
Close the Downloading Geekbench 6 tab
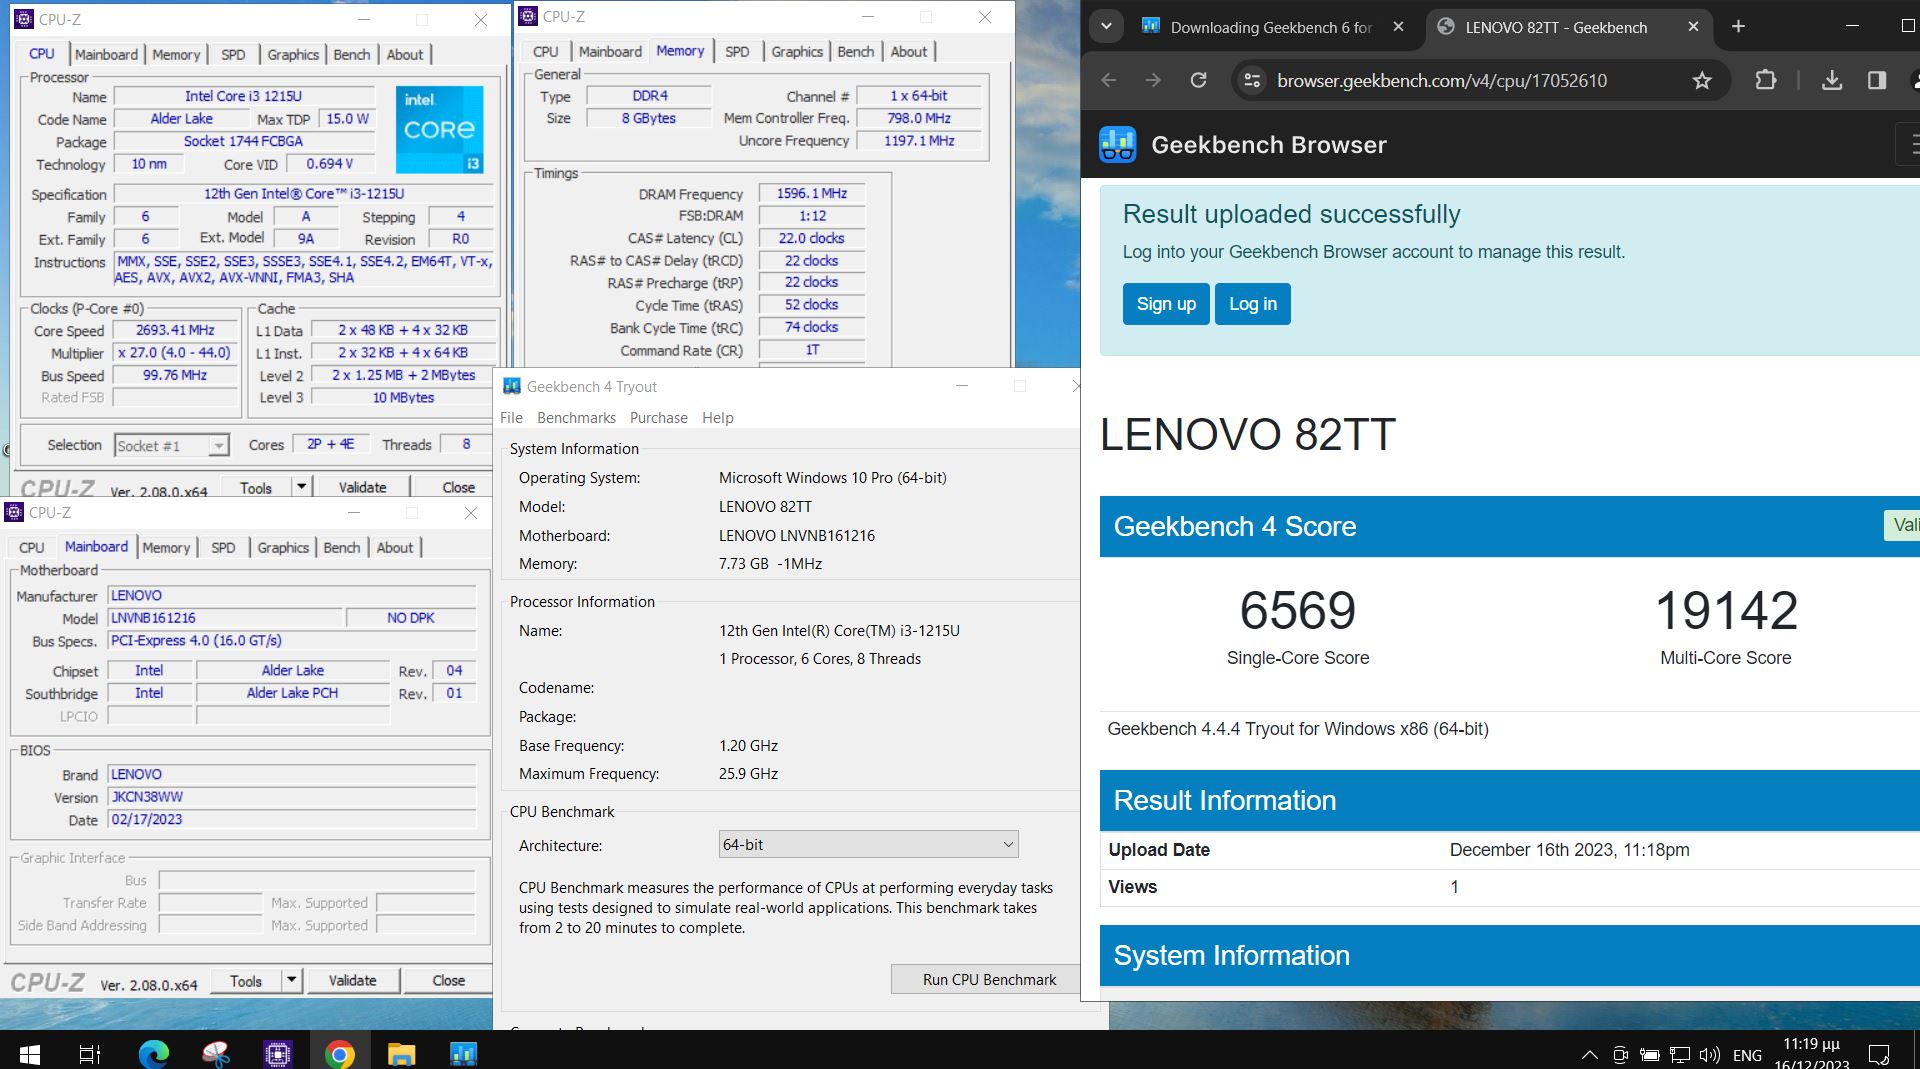coord(1398,27)
